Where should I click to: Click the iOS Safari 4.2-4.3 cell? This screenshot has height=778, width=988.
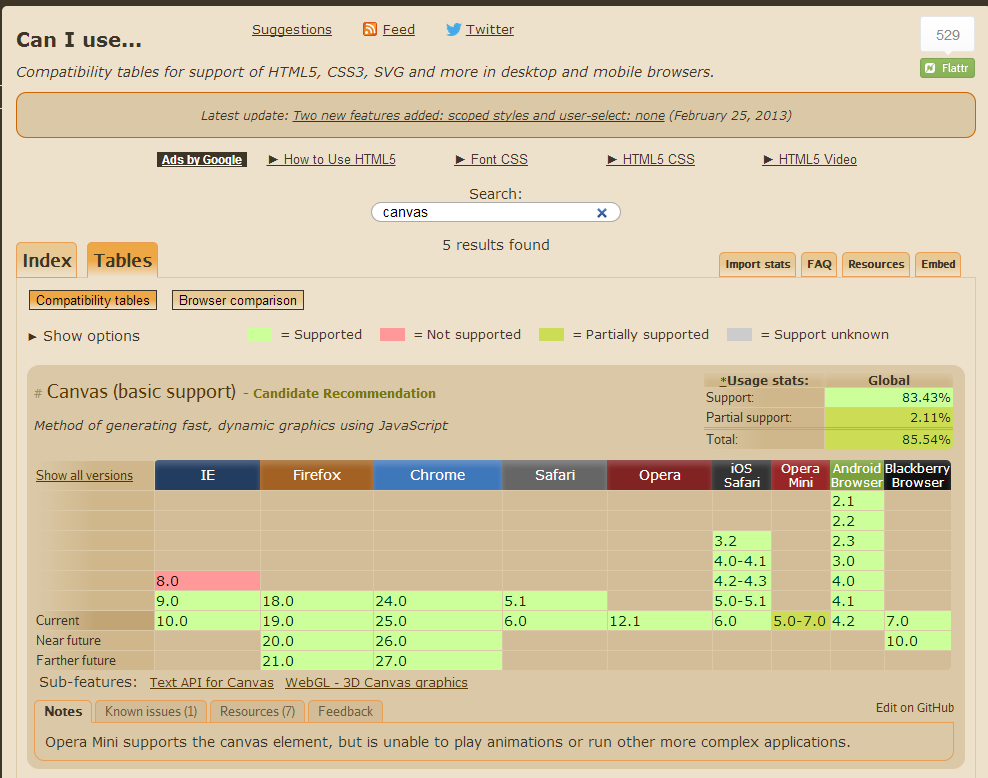click(x=742, y=581)
